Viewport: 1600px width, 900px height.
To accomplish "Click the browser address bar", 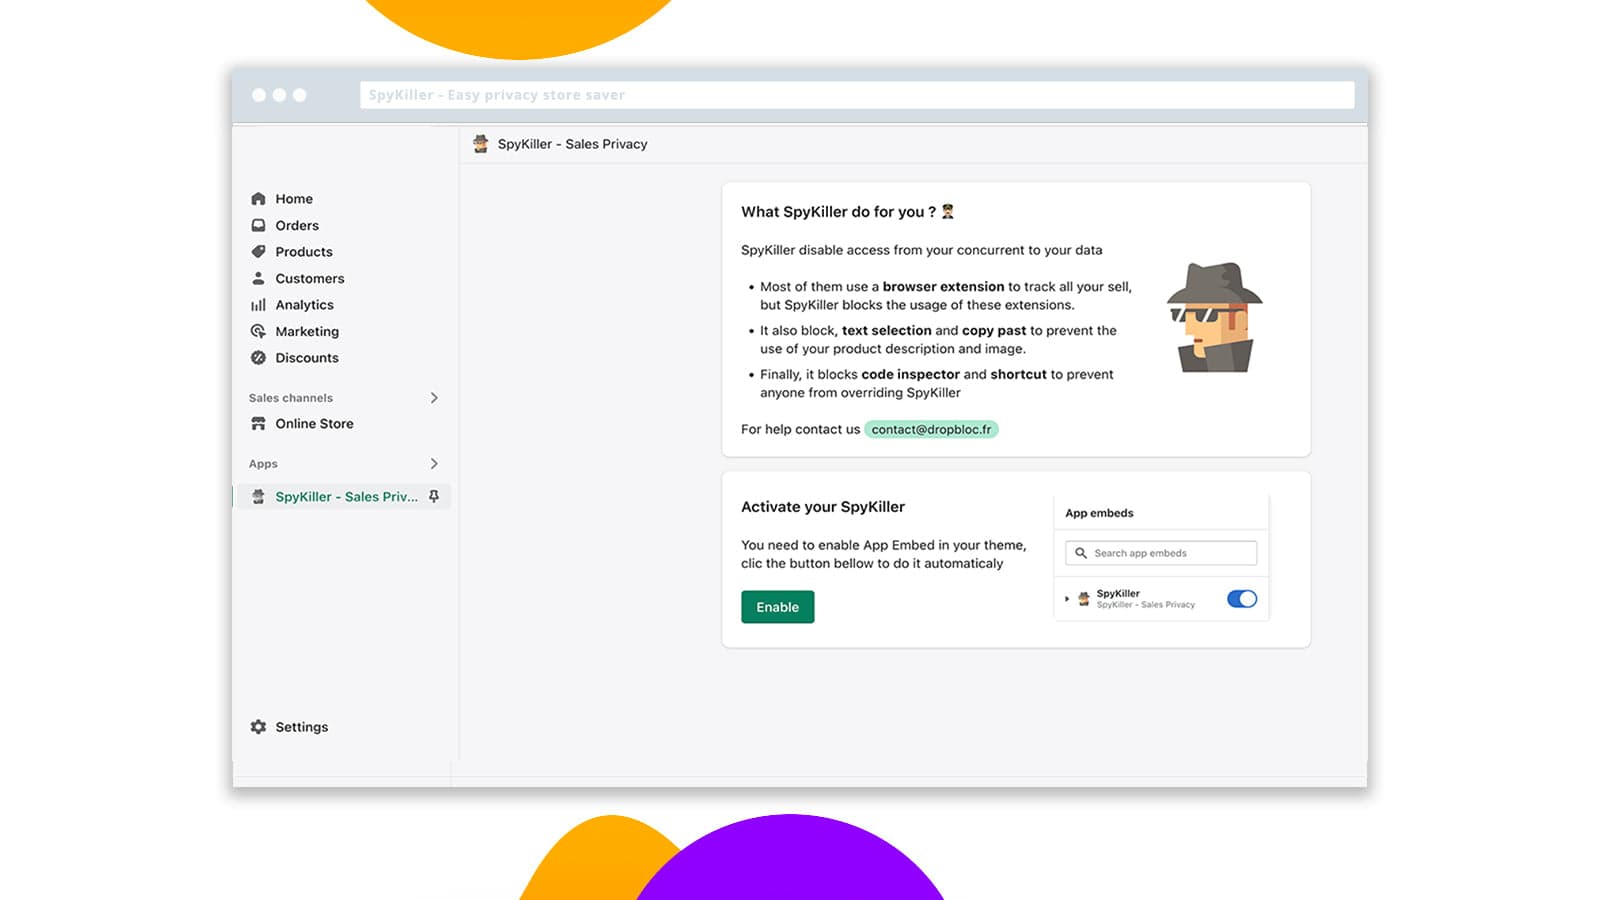I will [x=856, y=95].
